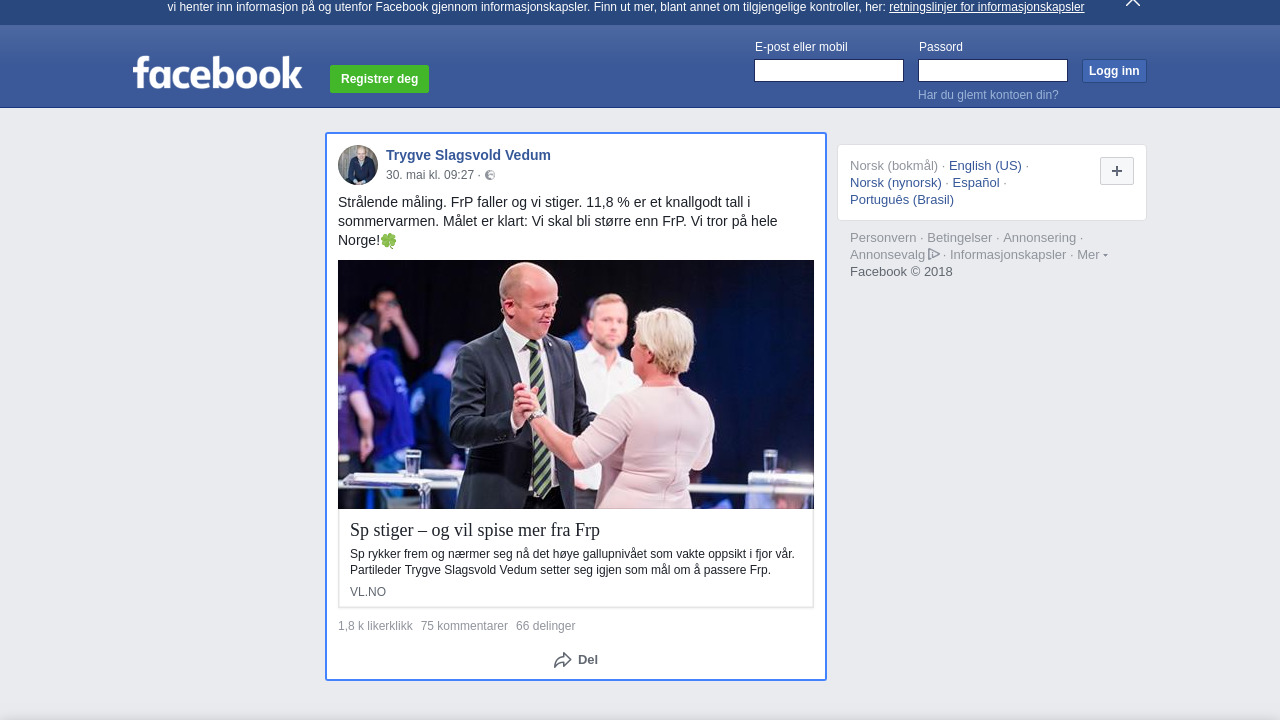
Task: Open Trygve Slagsvold Vedum's profile picture
Action: pos(358,165)
